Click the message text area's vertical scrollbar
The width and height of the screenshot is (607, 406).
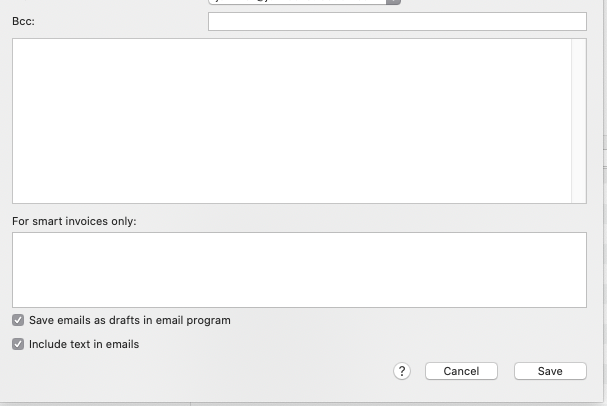578,121
